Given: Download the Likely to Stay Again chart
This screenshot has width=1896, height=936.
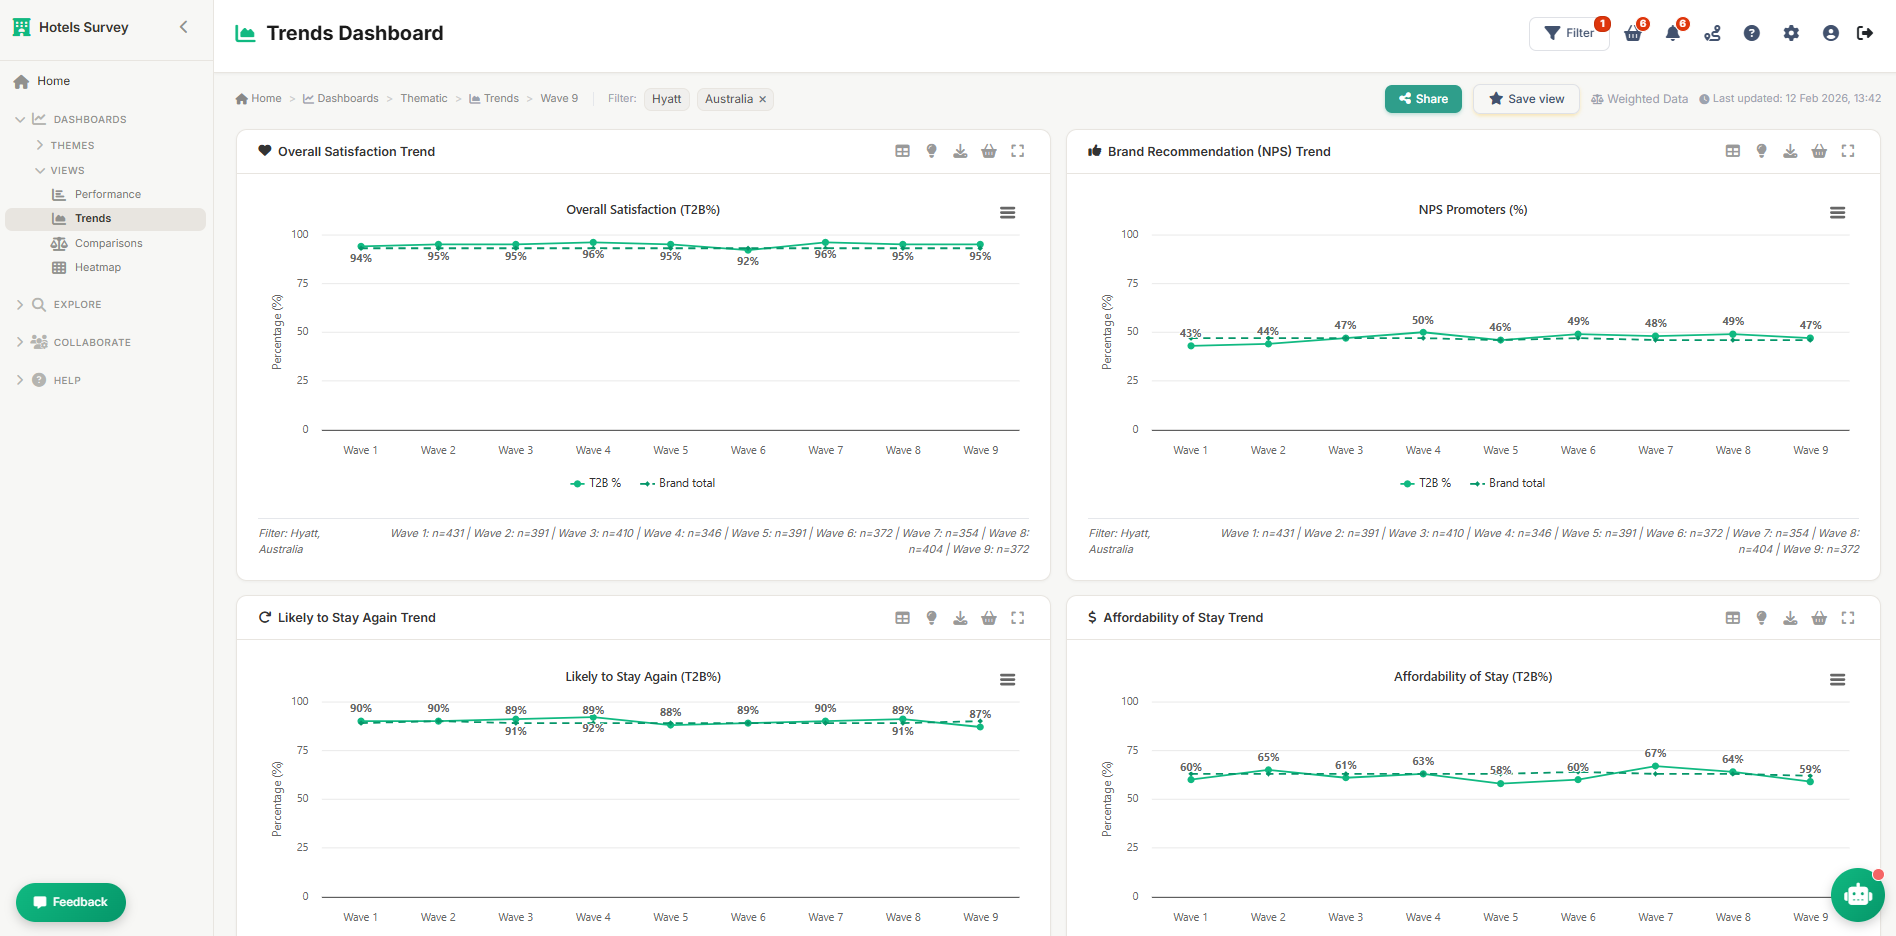Looking at the screenshot, I should (x=960, y=618).
